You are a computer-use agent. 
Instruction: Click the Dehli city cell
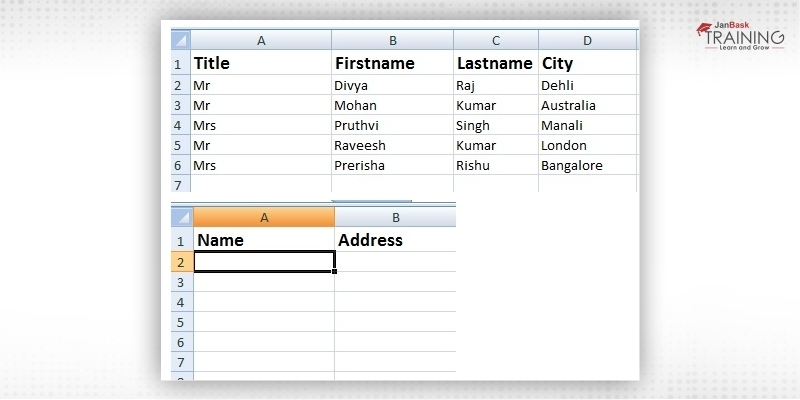pos(588,85)
